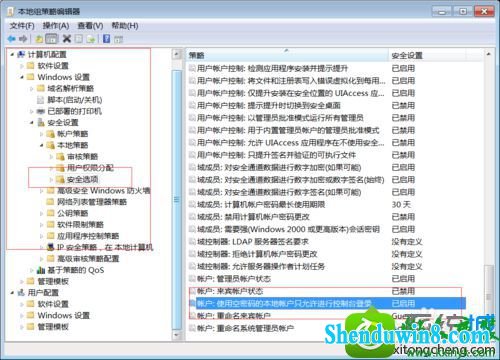Click policy list scrollbar up arrow
Screen dimensions: 500x360
(488, 54)
